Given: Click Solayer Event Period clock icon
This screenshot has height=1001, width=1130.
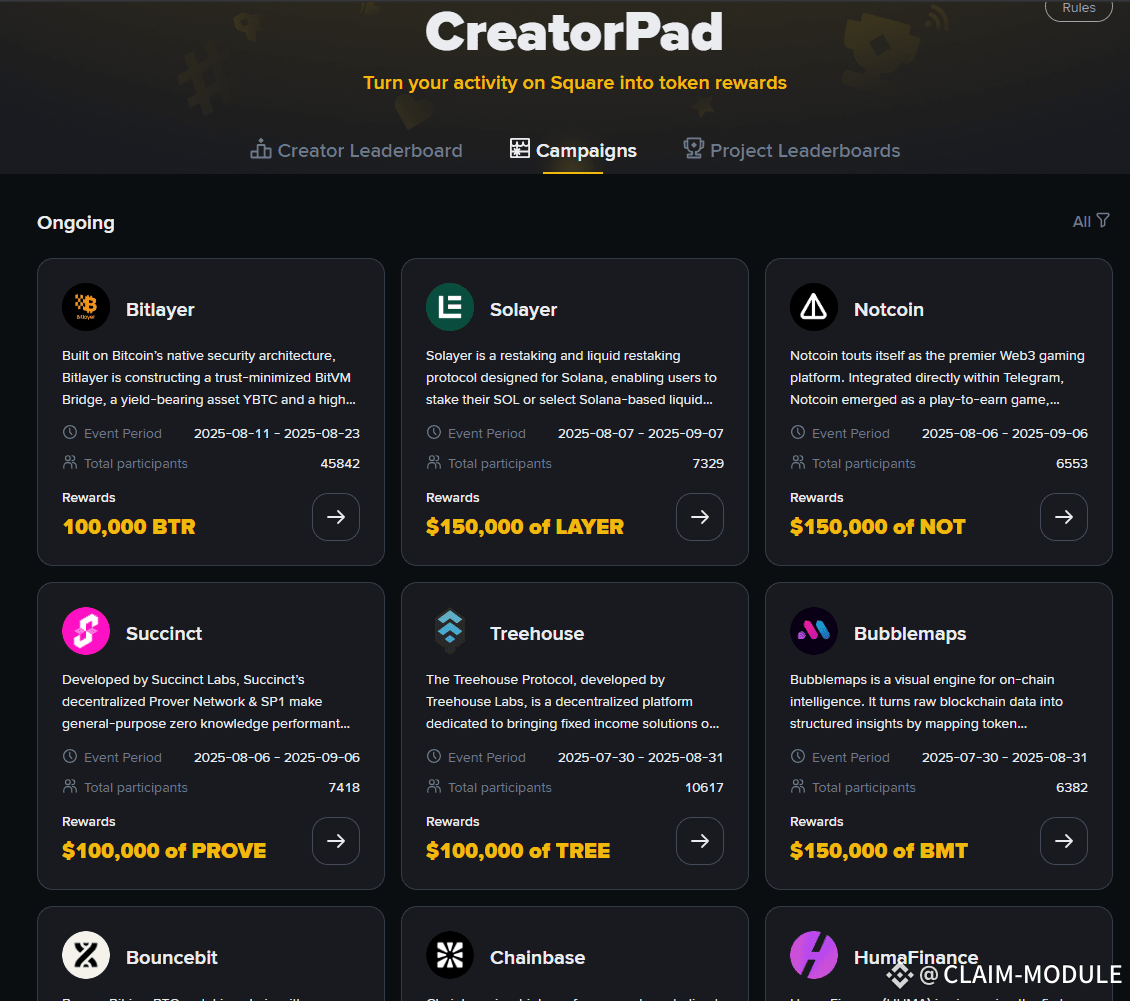Looking at the screenshot, I should [434, 432].
